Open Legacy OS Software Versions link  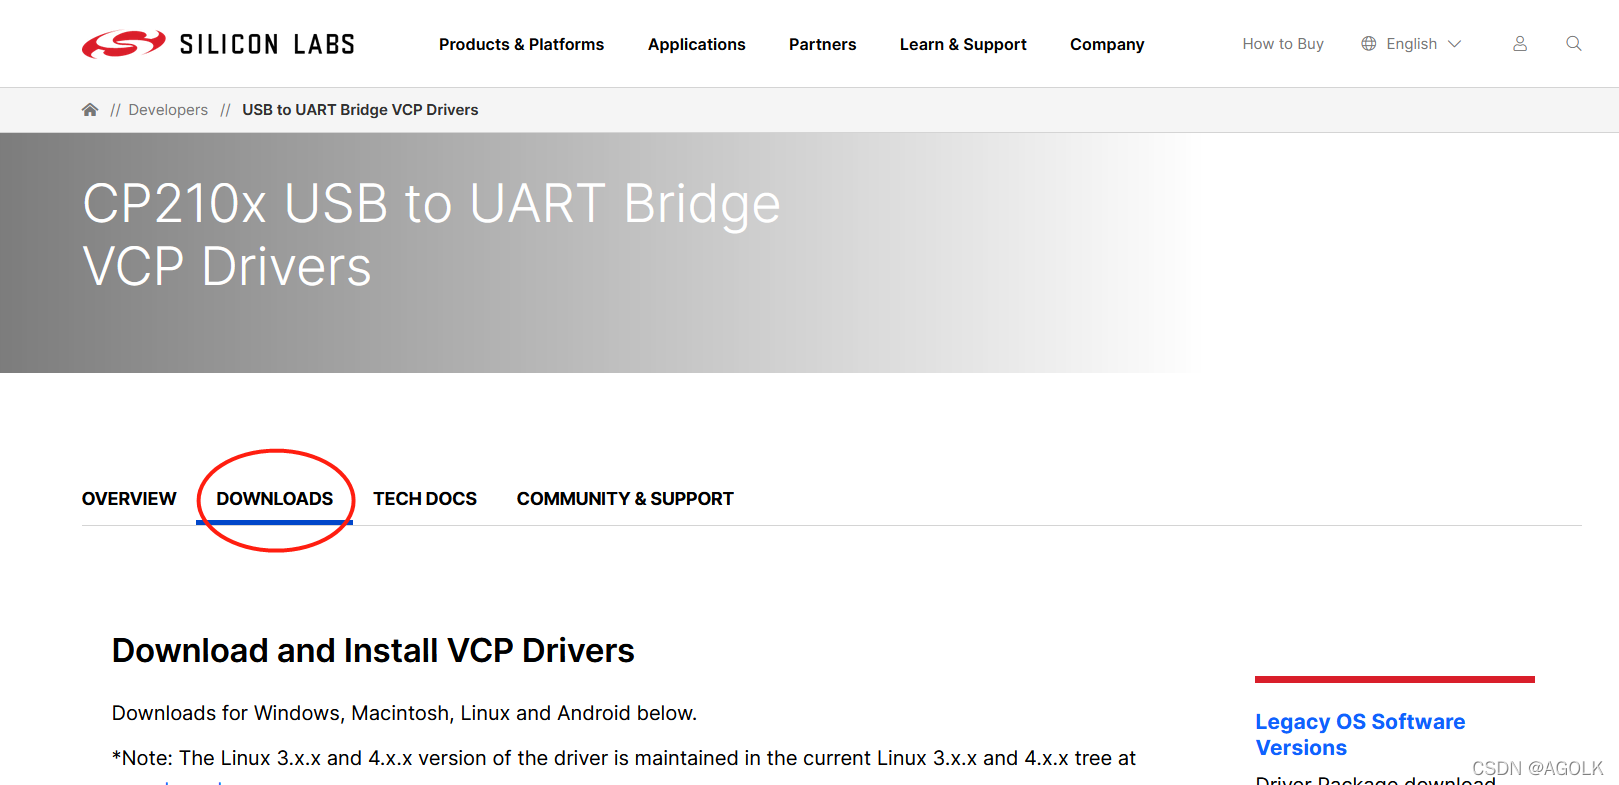click(1360, 735)
